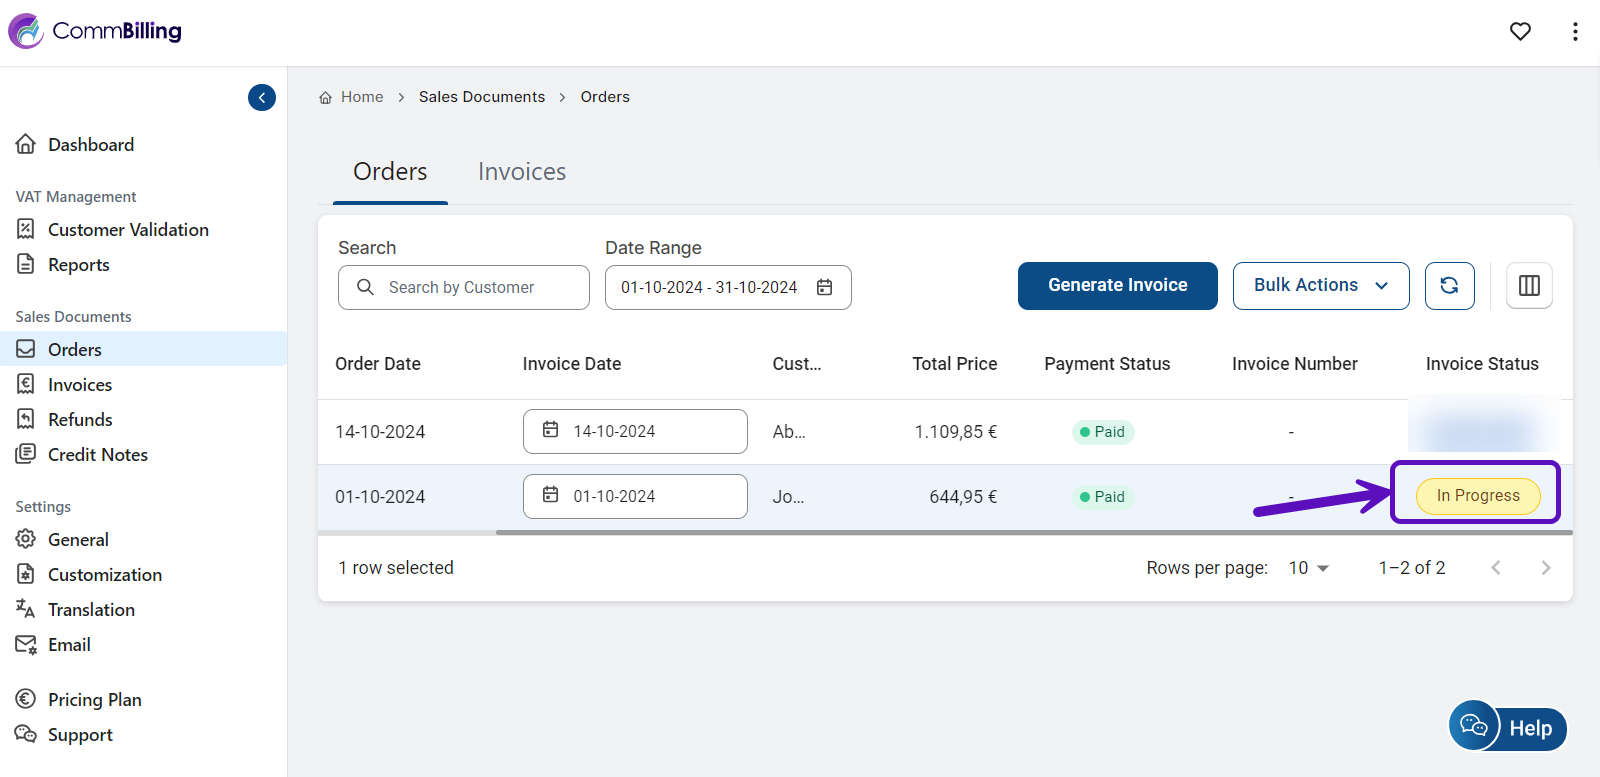Open the three-dot options menu
1600x777 pixels.
coord(1575,32)
